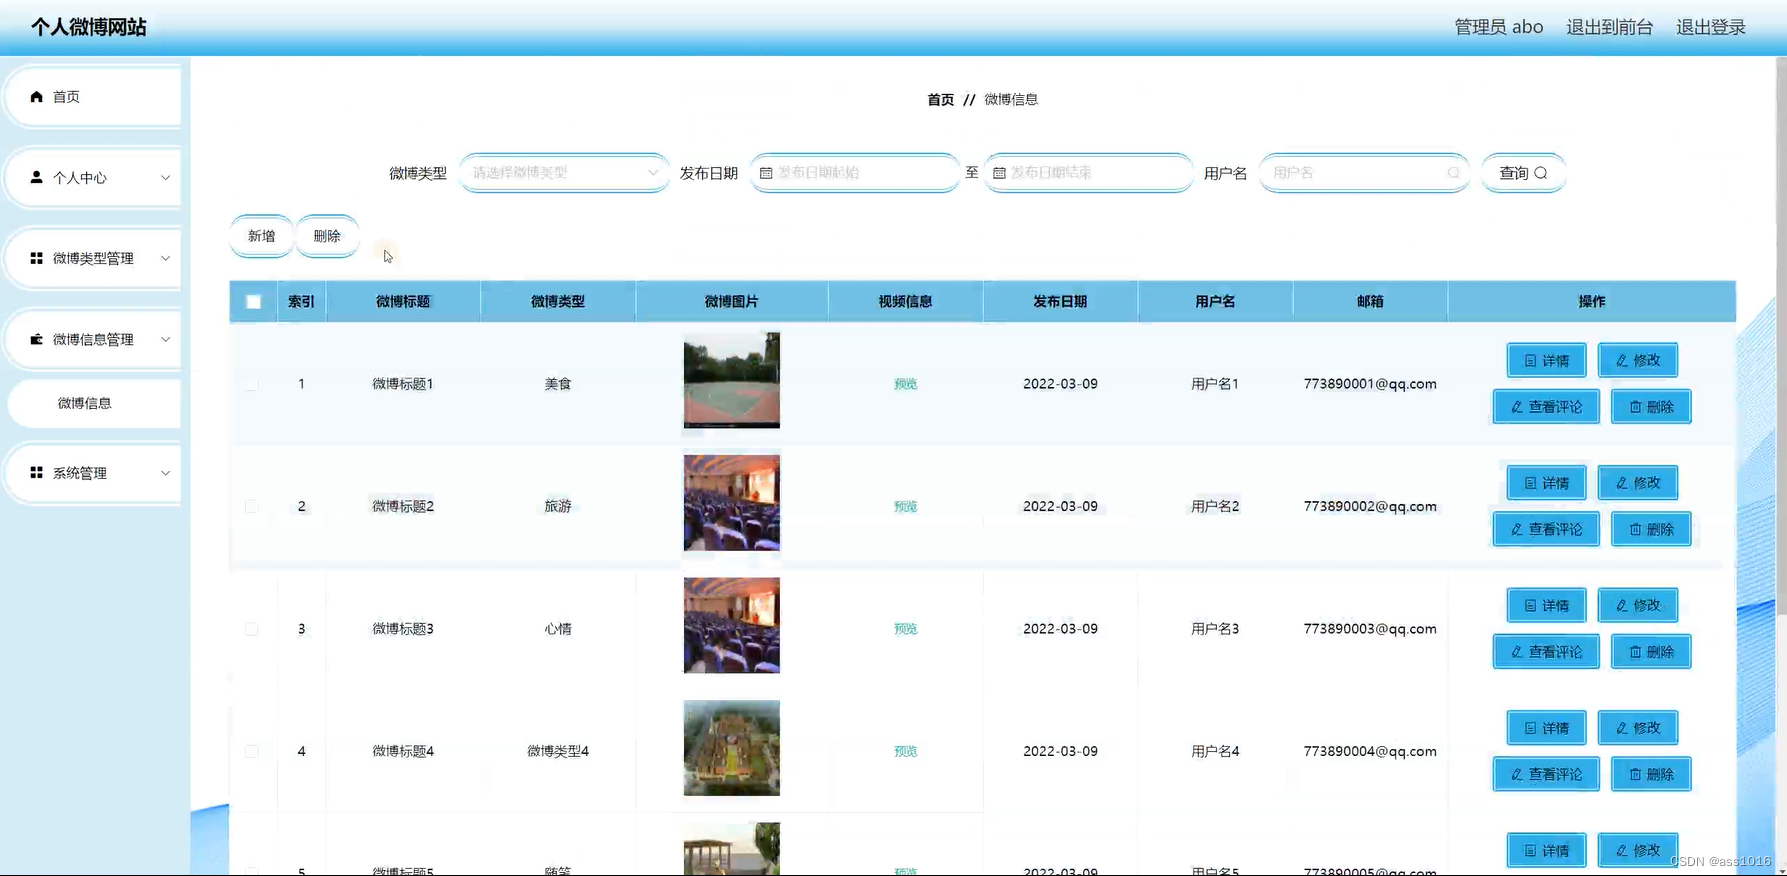Check the checkbox for row 1
Screen dimensions: 1787x876
[251, 384]
